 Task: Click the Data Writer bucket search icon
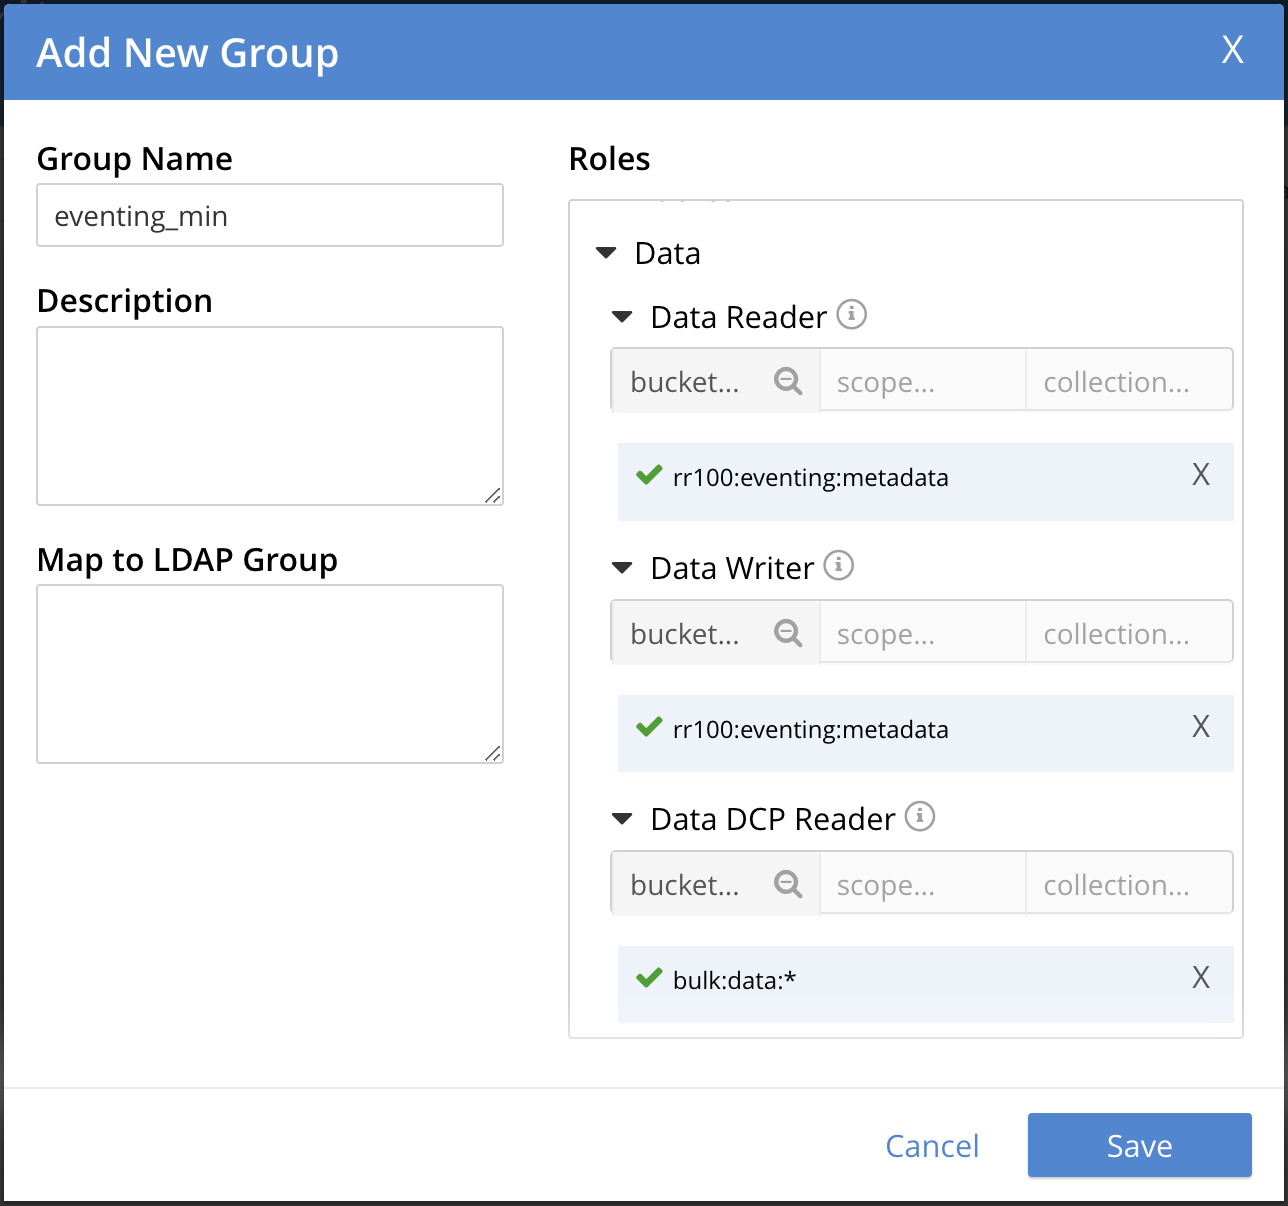click(788, 633)
